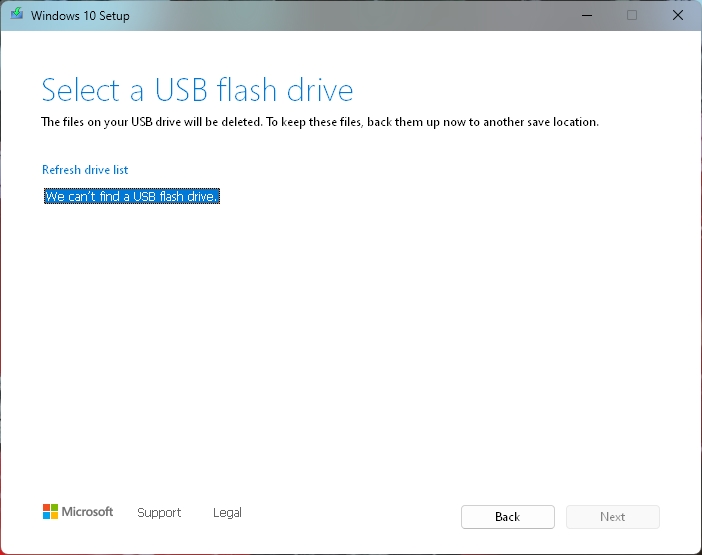Refresh the drive list
This screenshot has height=555, width=702.
click(x=85, y=170)
